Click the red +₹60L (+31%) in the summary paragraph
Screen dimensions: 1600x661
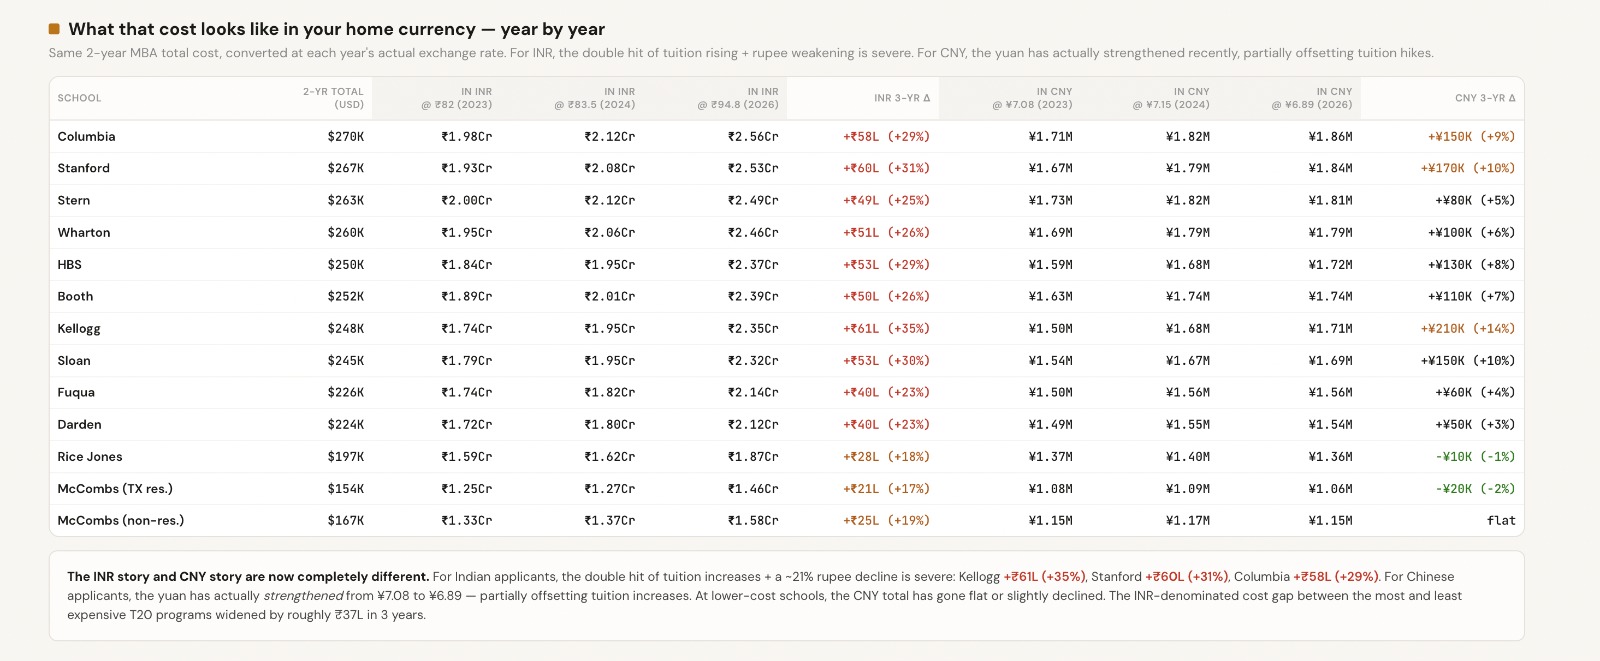(1185, 577)
